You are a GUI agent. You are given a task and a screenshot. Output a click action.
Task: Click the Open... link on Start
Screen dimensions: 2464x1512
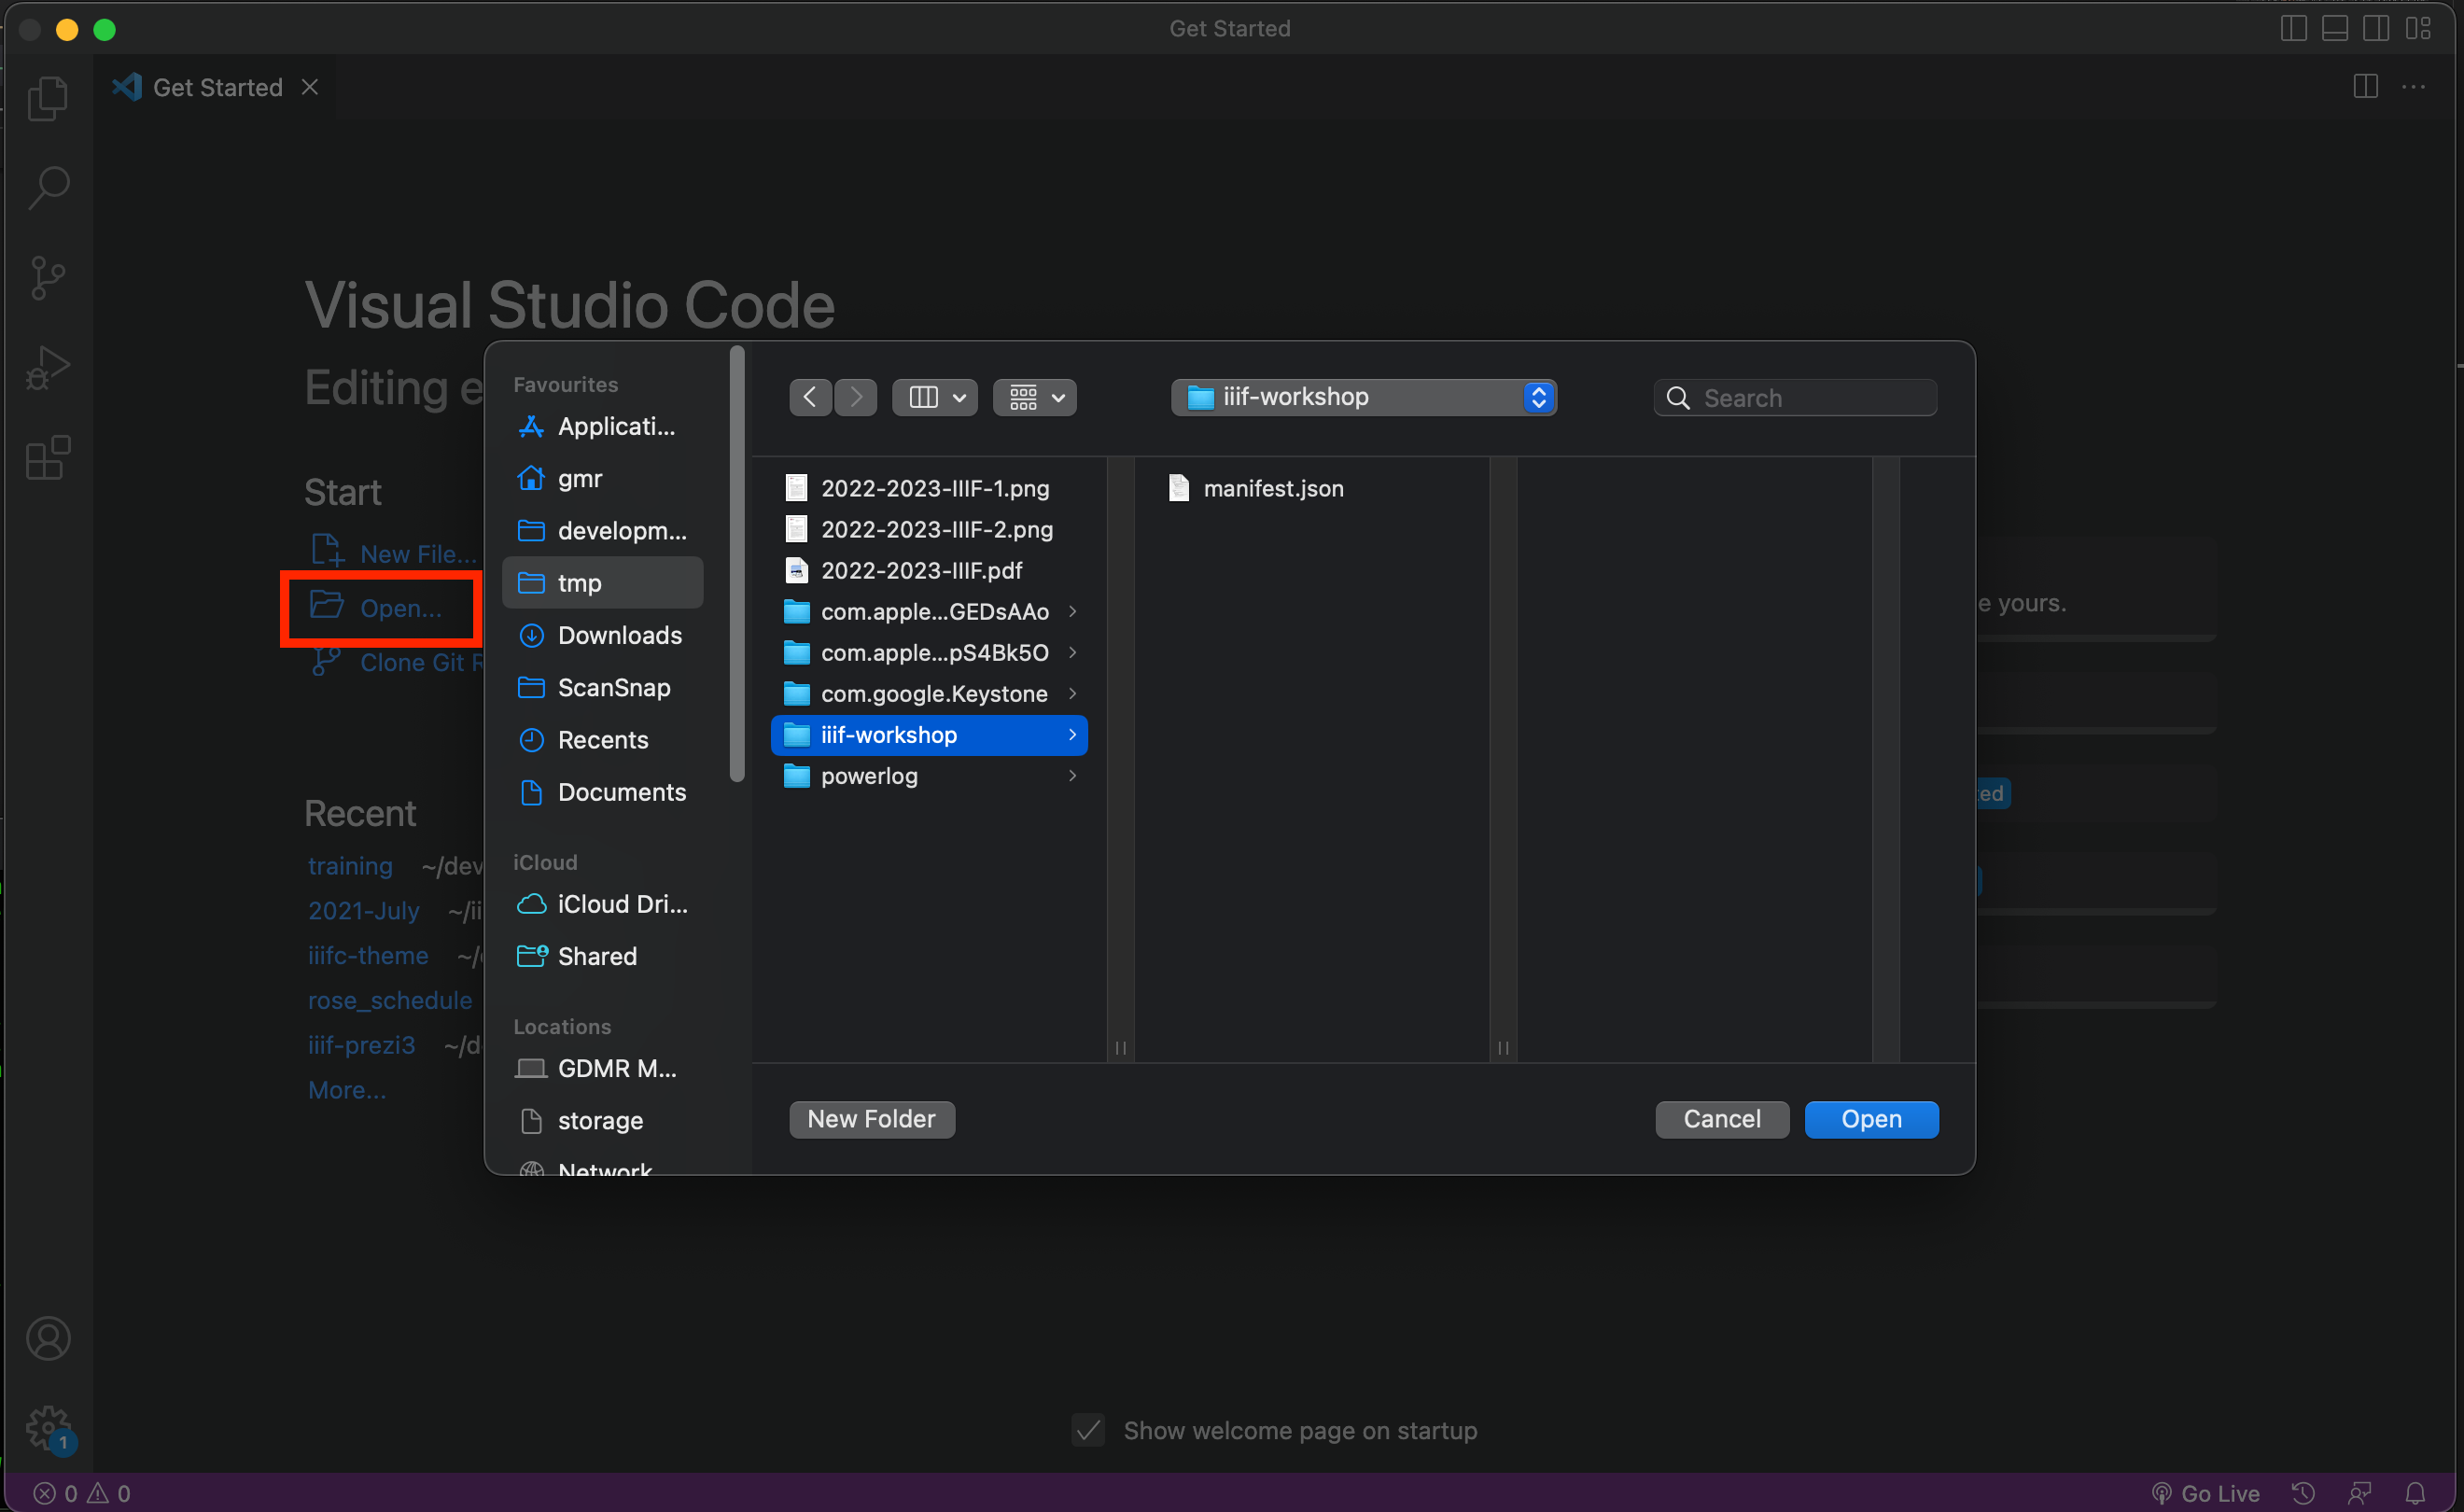point(377,607)
